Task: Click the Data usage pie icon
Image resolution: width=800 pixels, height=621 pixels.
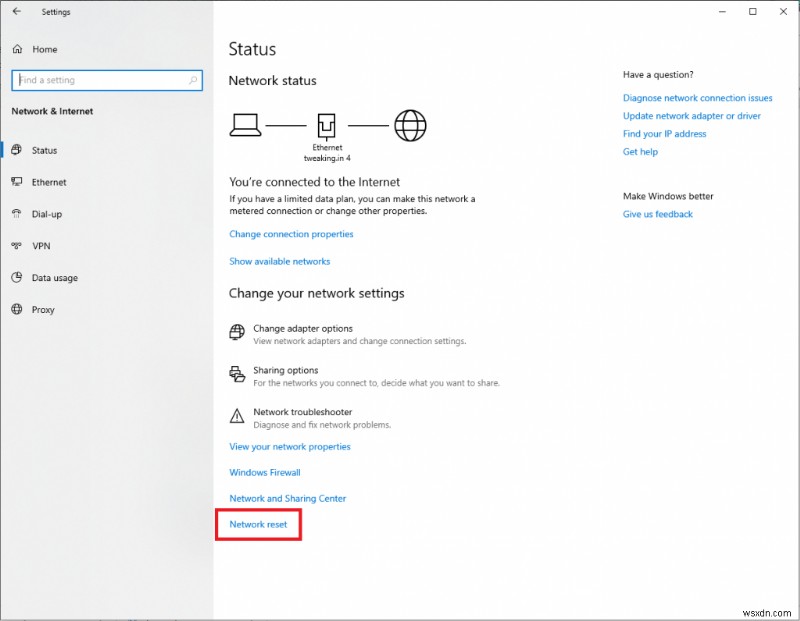Action: pos(17,277)
